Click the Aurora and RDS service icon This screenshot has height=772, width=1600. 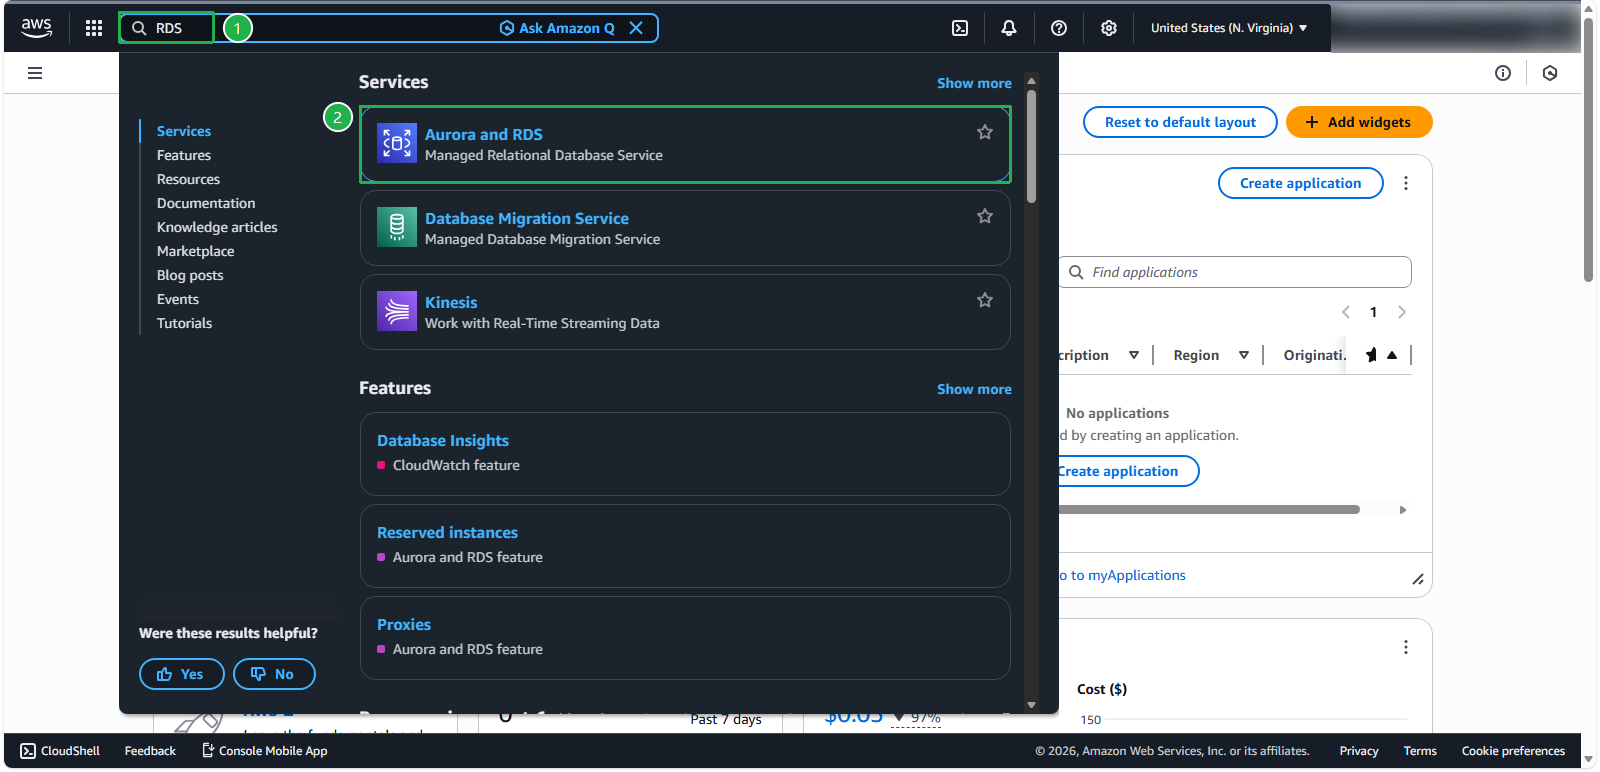397,143
